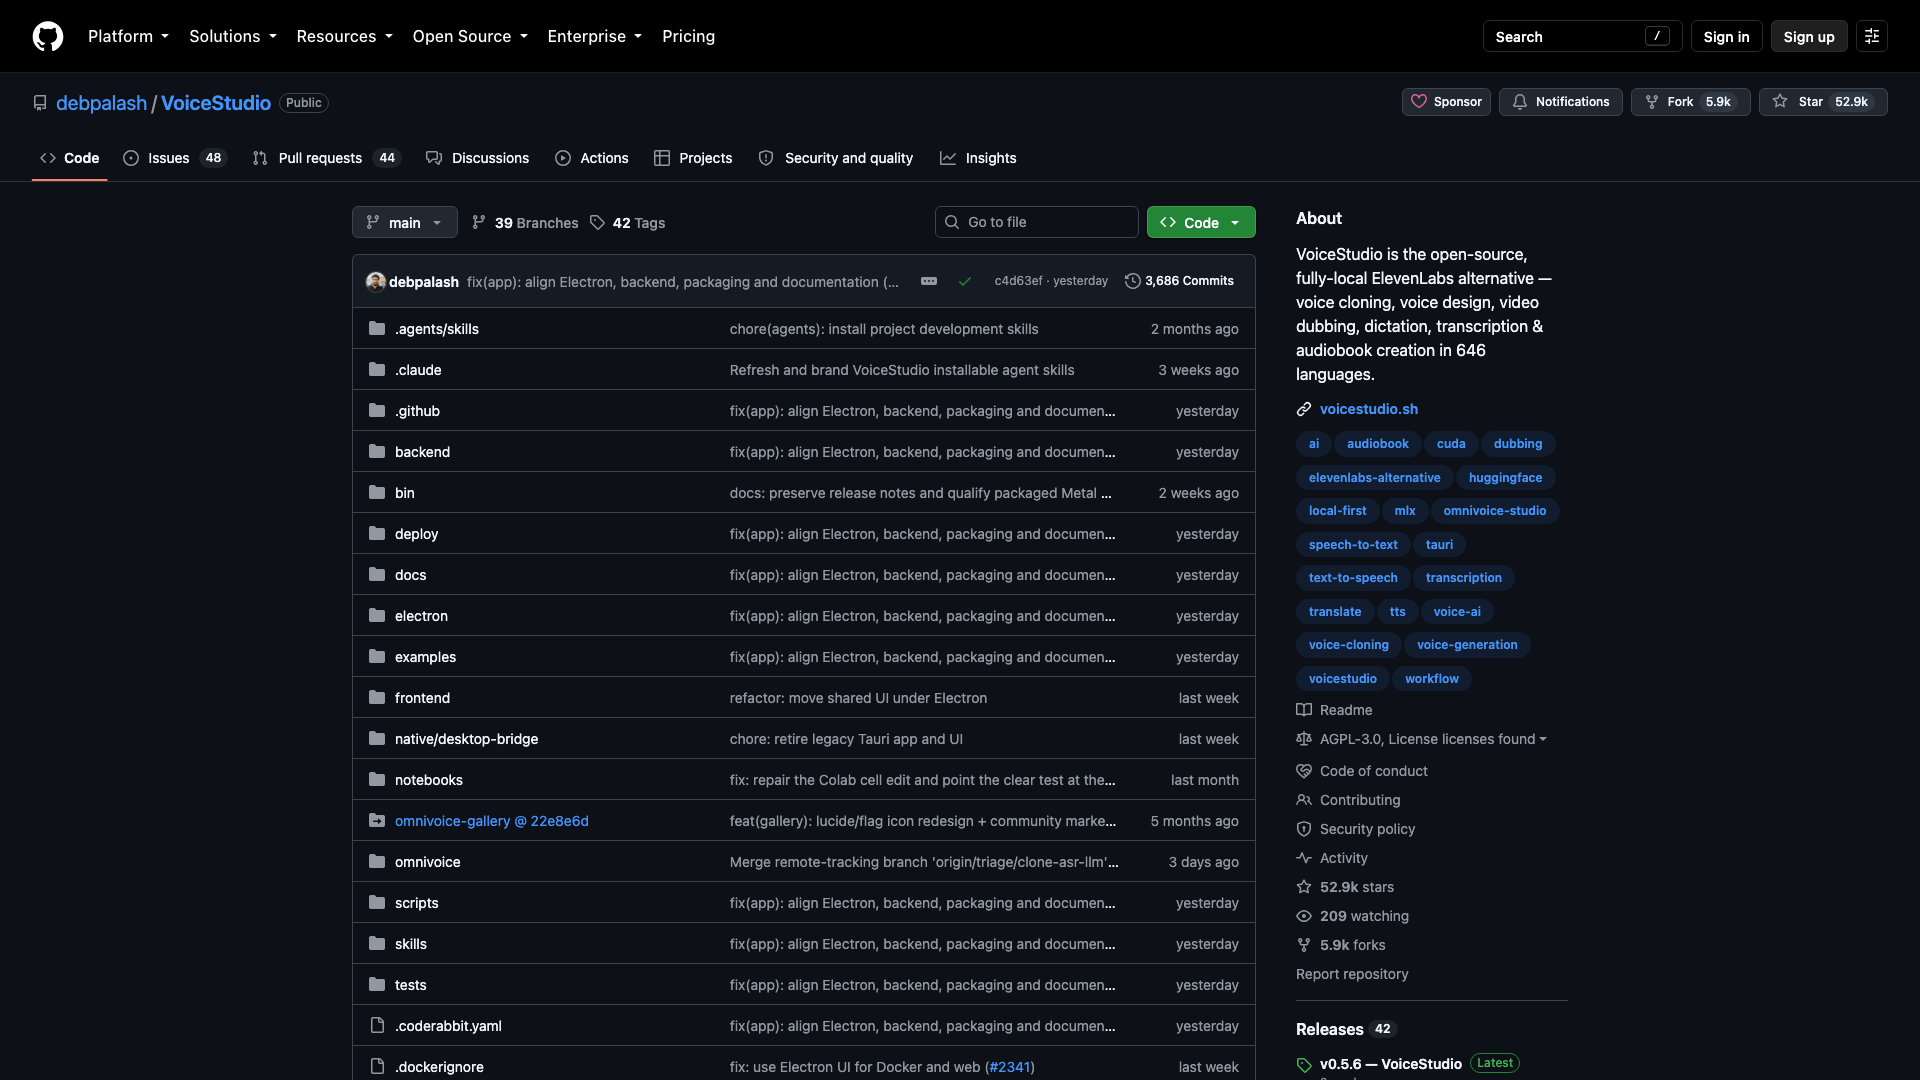
Task: Expand the Solutions navigation menu
Action: pos(233,36)
